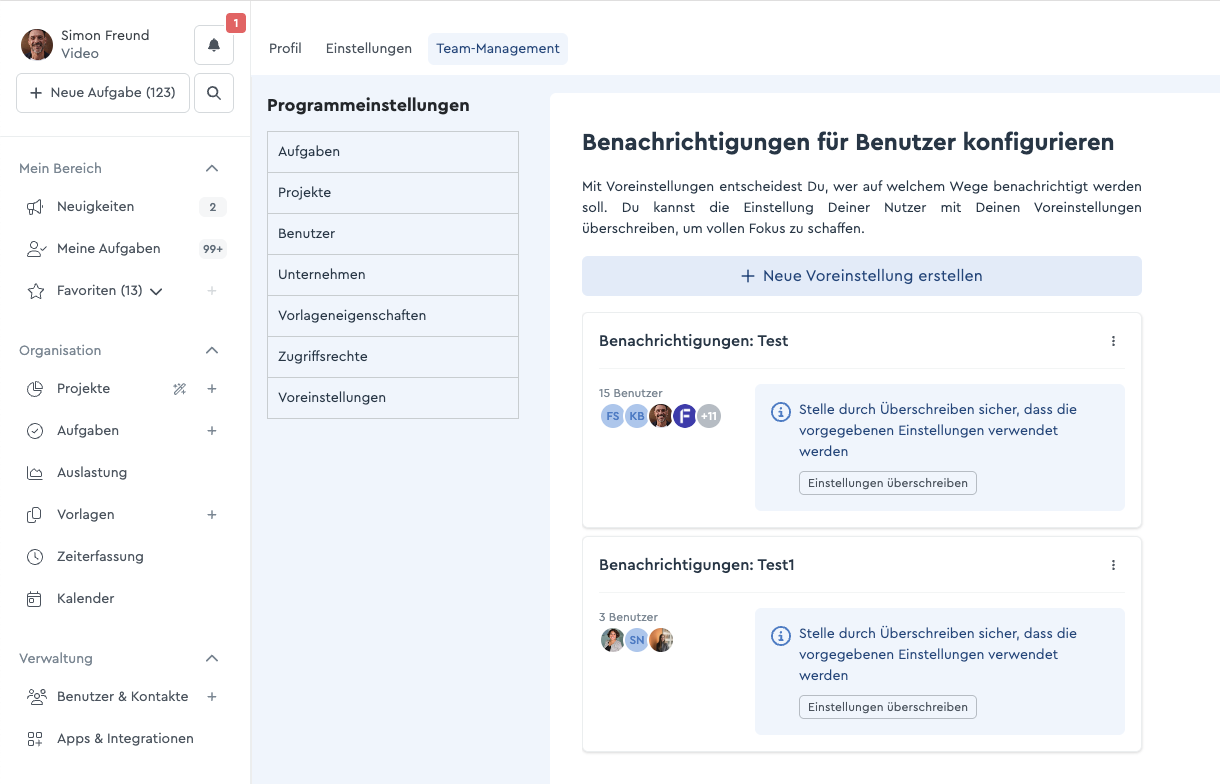1220x784 pixels.
Task: Click the KB user avatar in the Test card
Action: pyautogui.click(x=637, y=416)
